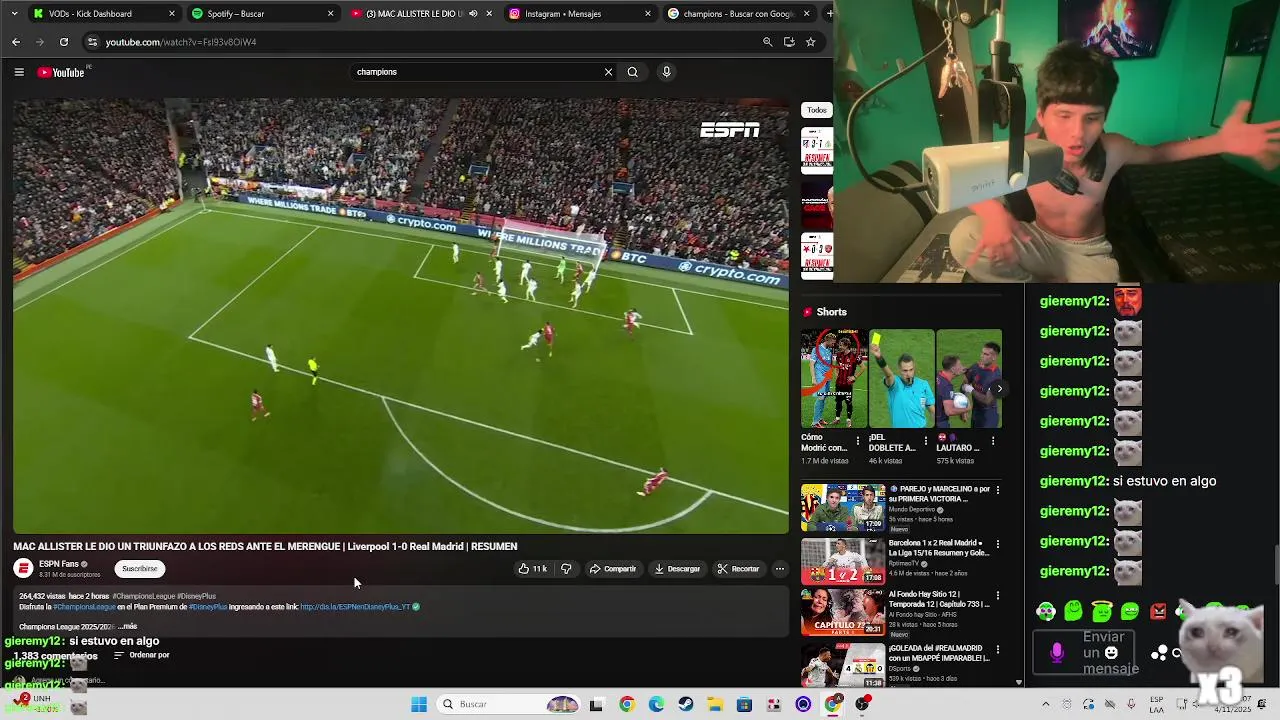Show hidden system tray icons chevron
The image size is (1280, 720).
[x=1046, y=704]
